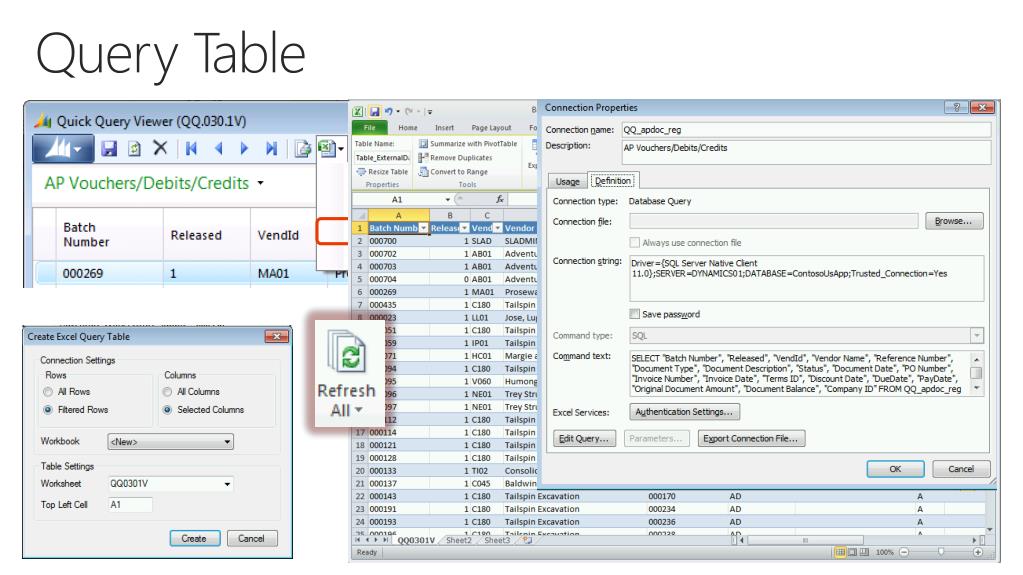Go to last record in Query Viewer
1023x575 pixels.
[271, 149]
